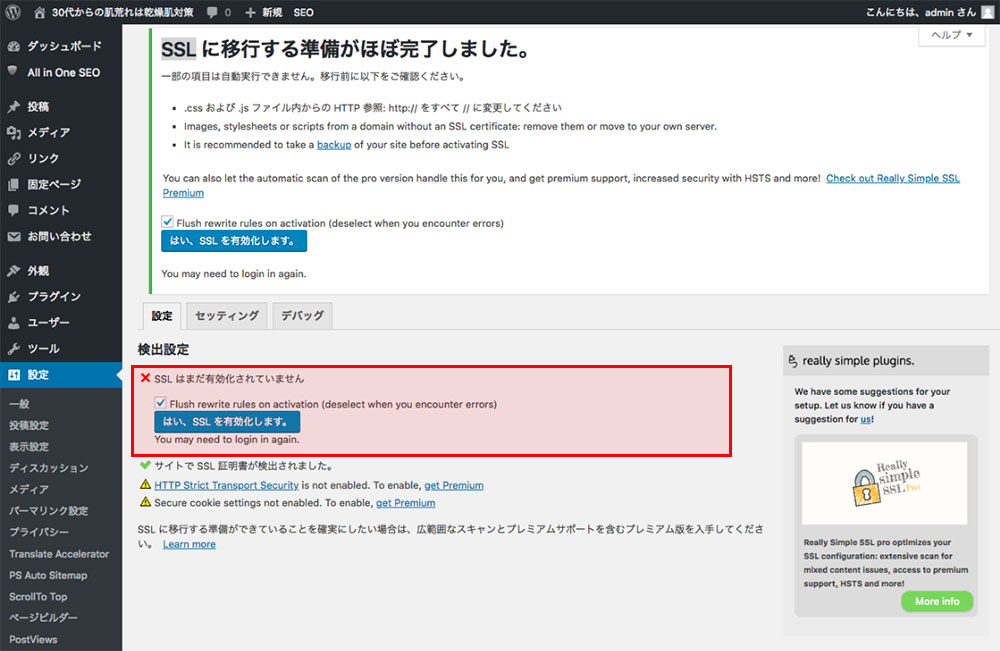Click the 投稿 pushpin icon
The image size is (1000, 651).
tap(13, 106)
